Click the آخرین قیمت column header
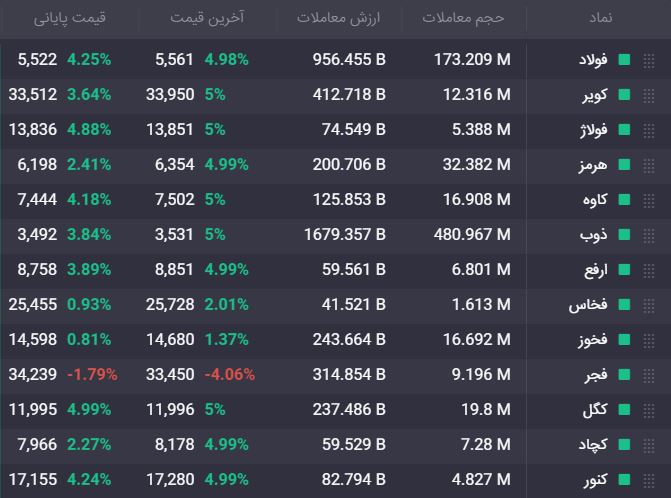 click(x=207, y=18)
